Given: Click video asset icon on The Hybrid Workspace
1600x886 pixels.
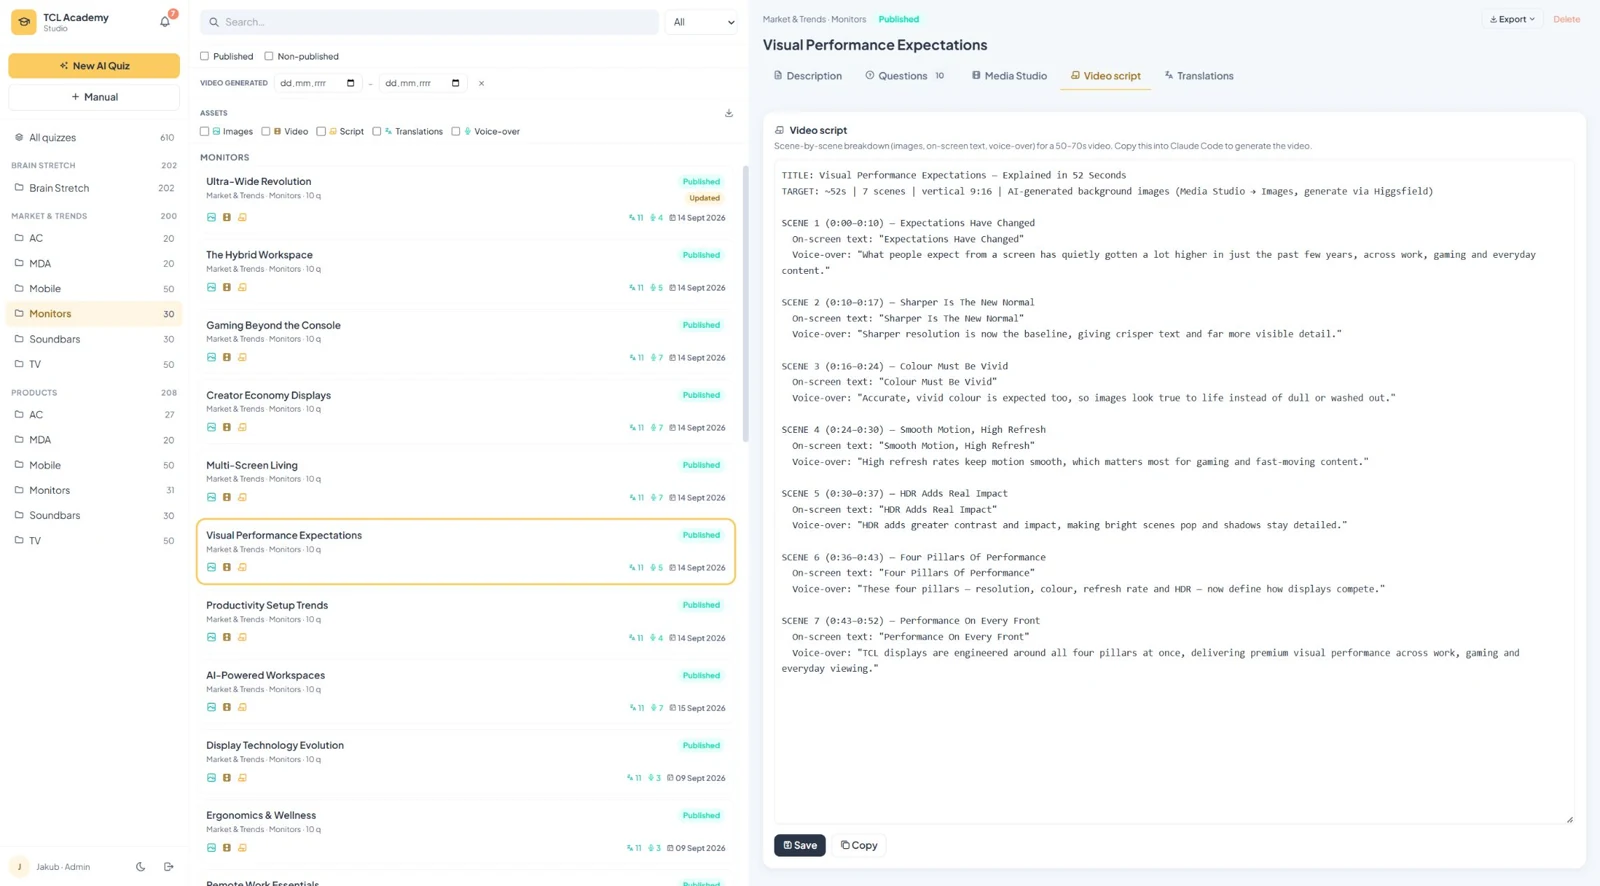Looking at the screenshot, I should pos(227,287).
